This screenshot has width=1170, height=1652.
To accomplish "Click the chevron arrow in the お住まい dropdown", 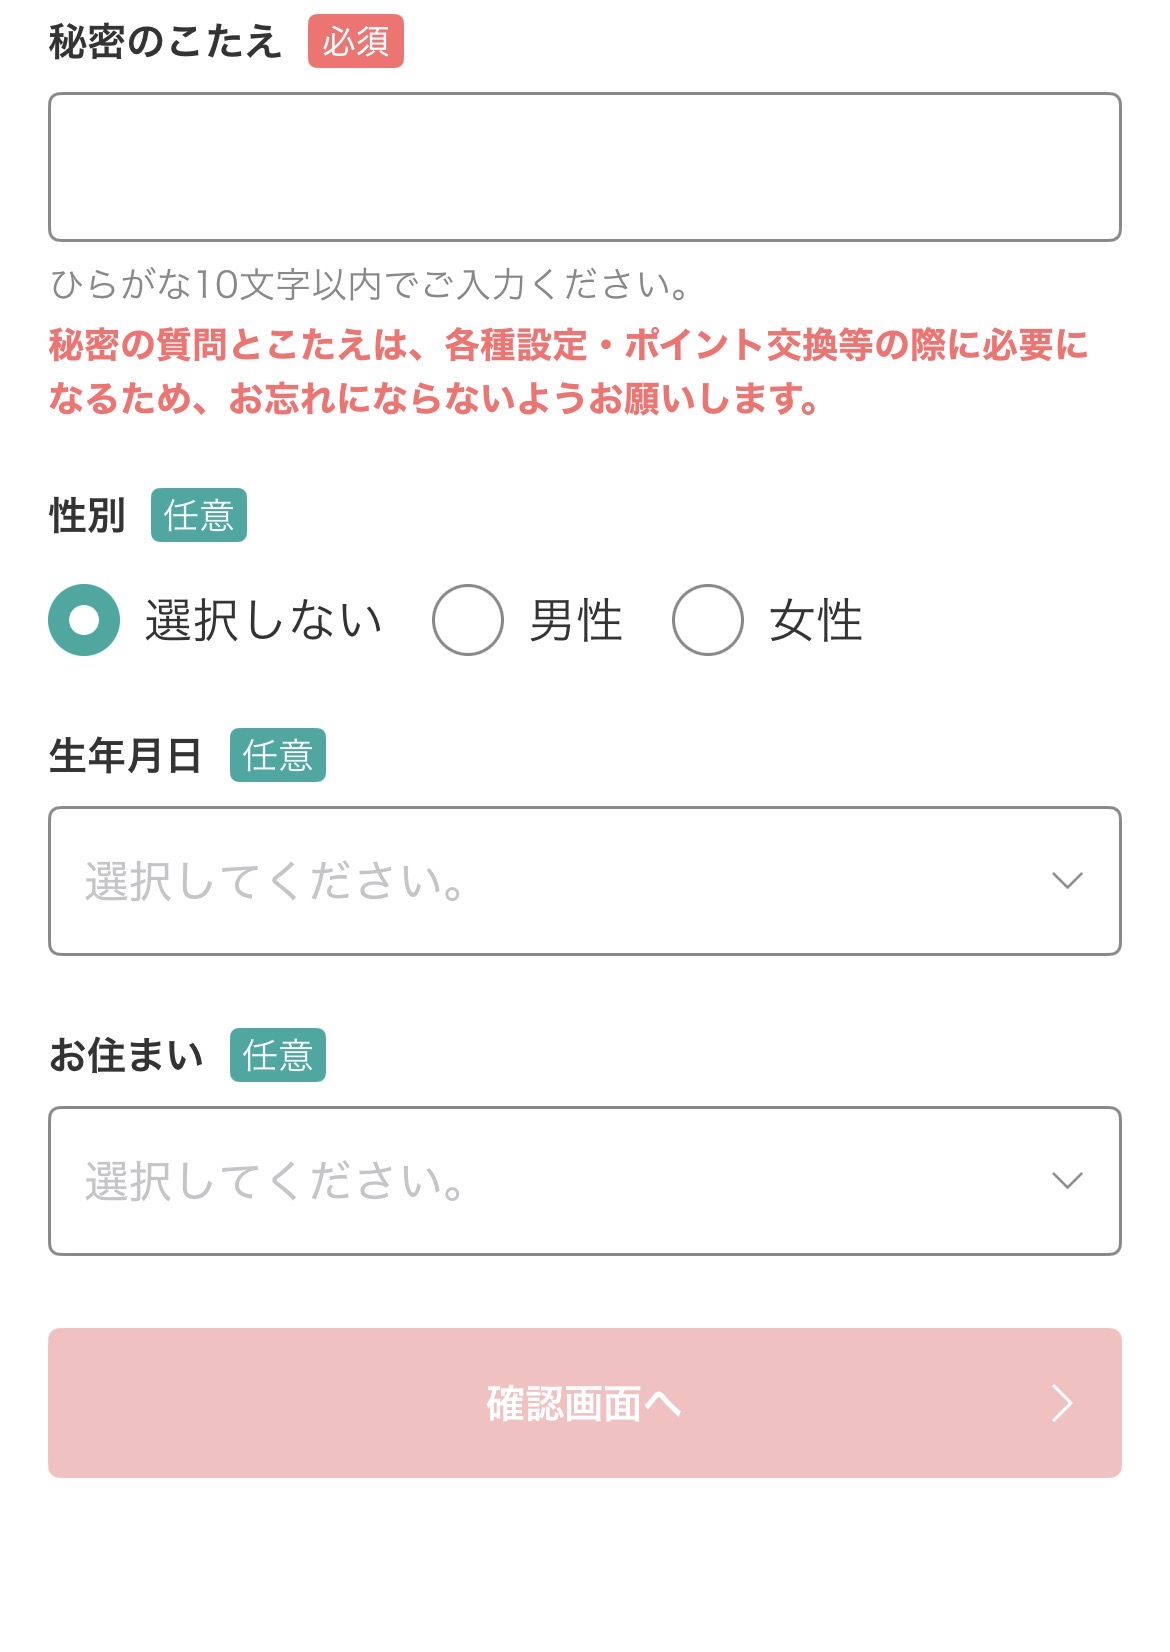I will coord(1067,1181).
